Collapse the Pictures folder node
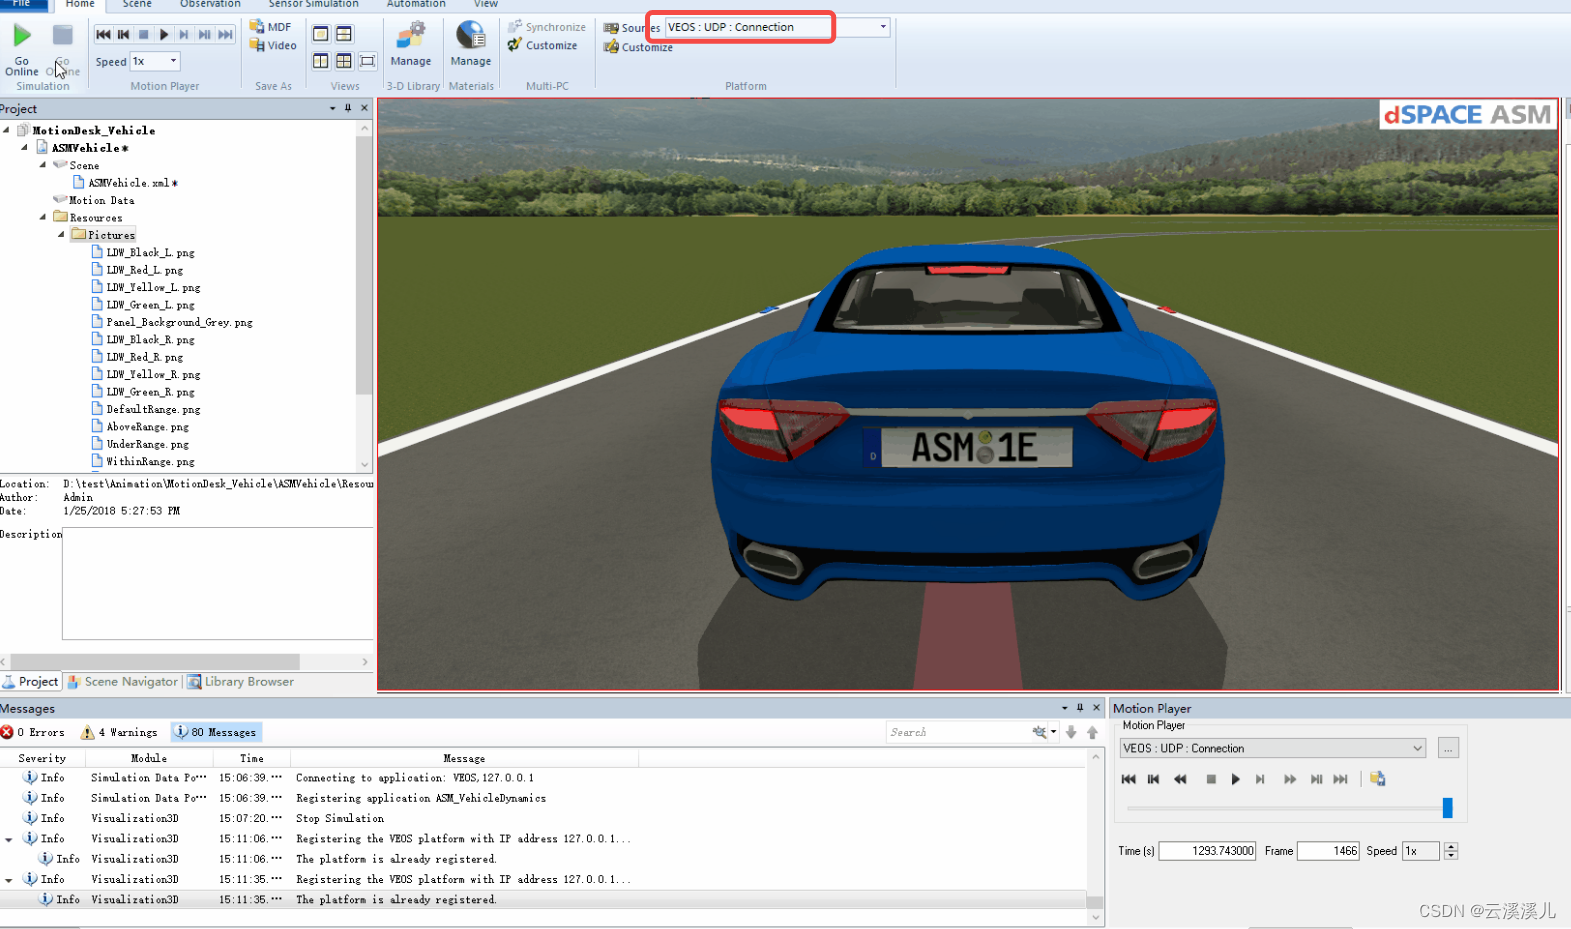 (61, 235)
